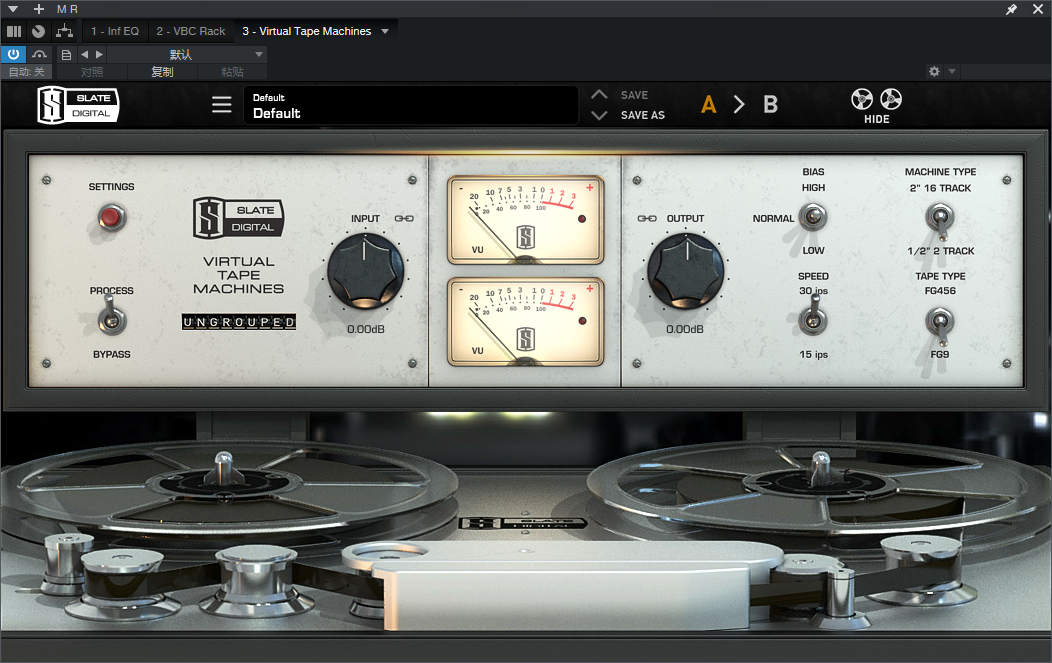This screenshot has width=1052, height=663.
Task: Open the preset file document icon
Action: click(66, 54)
